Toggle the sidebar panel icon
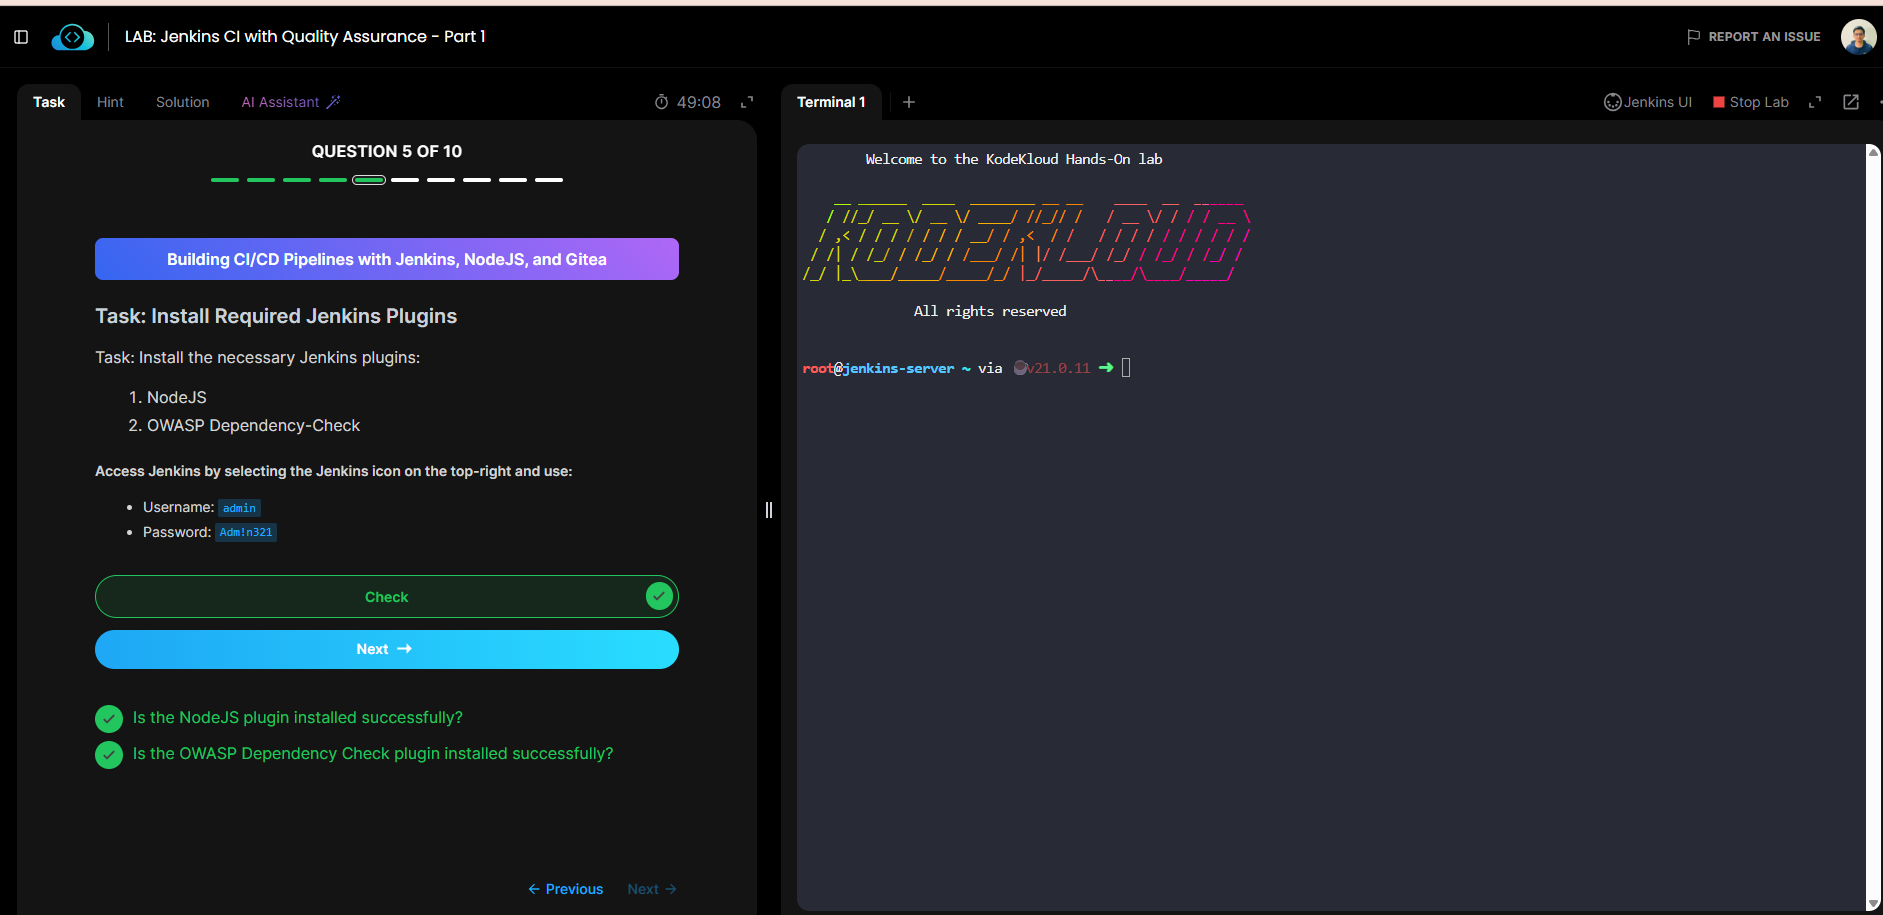The image size is (1883, 915). click(21, 37)
